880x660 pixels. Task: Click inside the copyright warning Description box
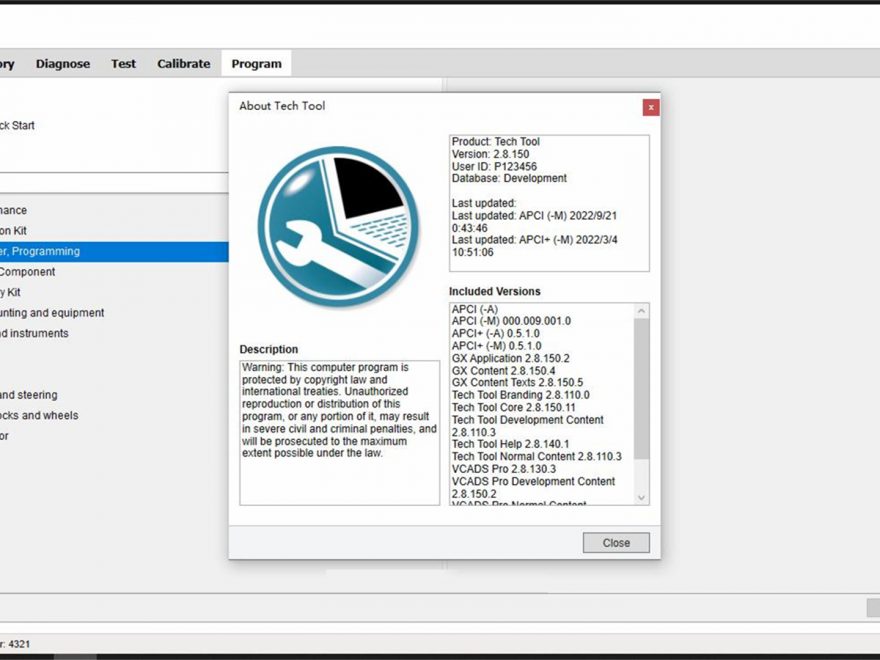[x=340, y=433]
